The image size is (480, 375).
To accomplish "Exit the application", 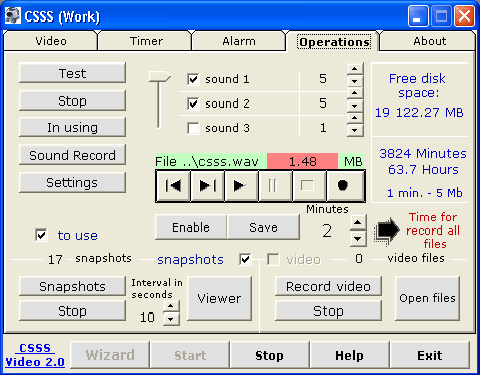I will pos(430,355).
